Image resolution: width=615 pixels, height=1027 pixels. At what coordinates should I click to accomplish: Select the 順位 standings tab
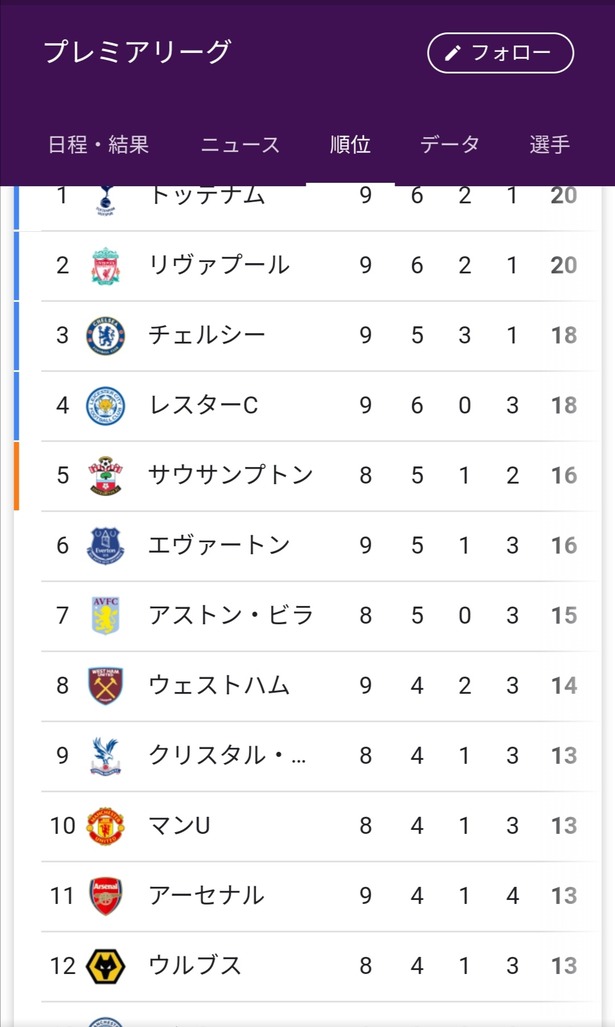point(350,145)
